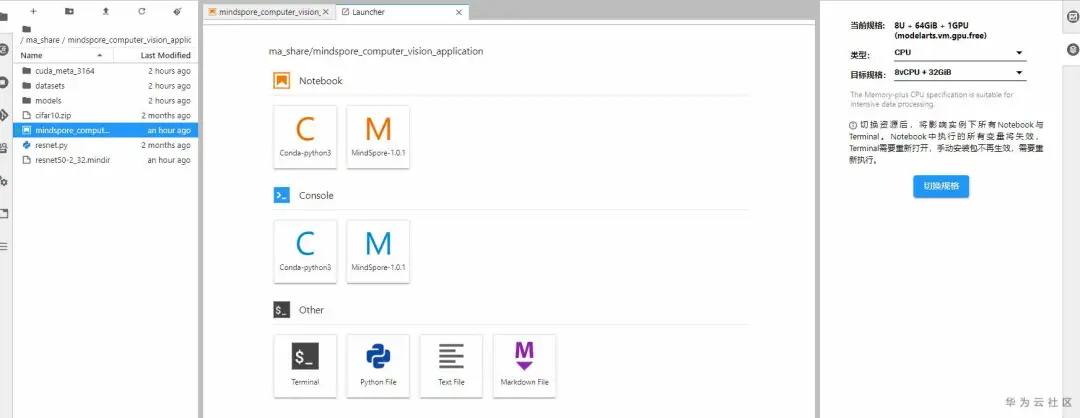Click the new folder toolbar icon
Screen dimensions: 1080x418
69,11
